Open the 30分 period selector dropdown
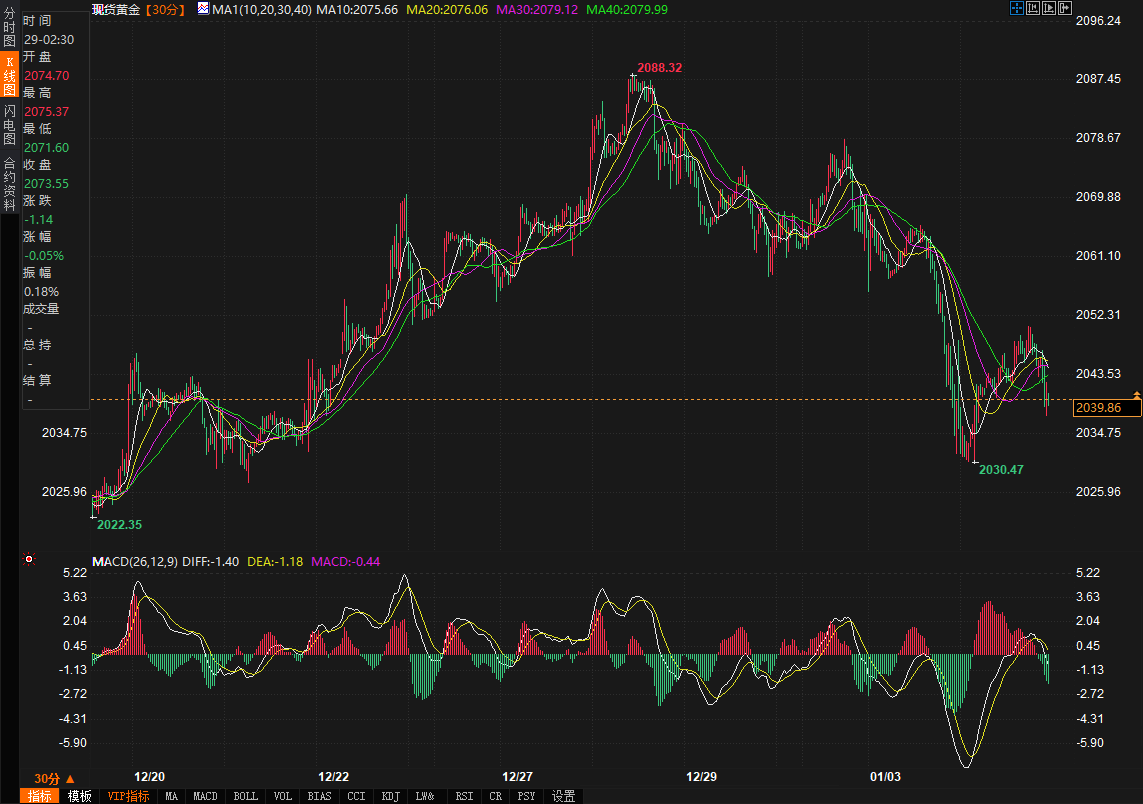Viewport: 1143px width, 804px height. tap(54, 778)
